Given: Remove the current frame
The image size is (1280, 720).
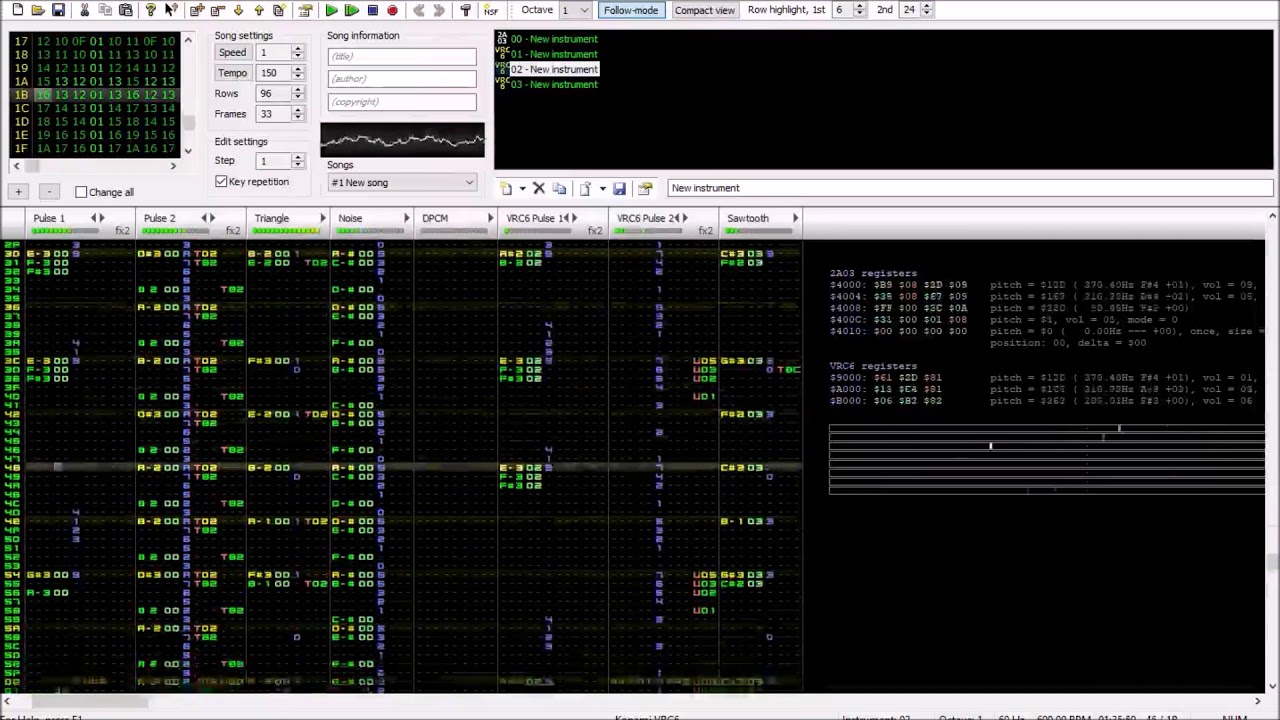Looking at the screenshot, I should [217, 10].
